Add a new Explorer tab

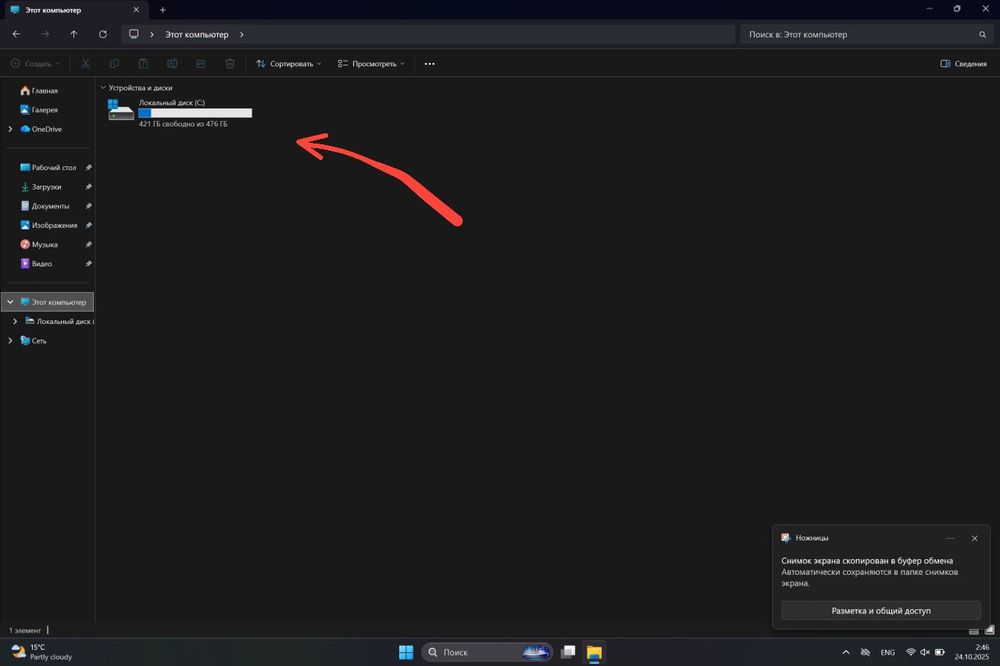tap(163, 10)
